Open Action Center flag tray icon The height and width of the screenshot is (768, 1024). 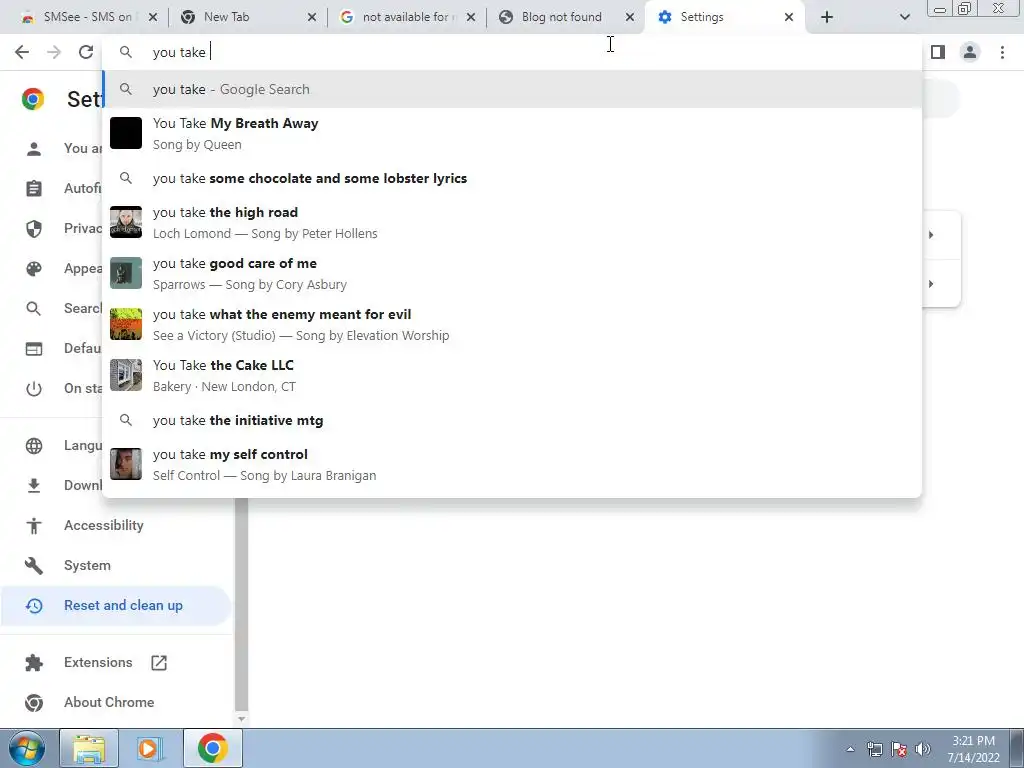coord(899,749)
